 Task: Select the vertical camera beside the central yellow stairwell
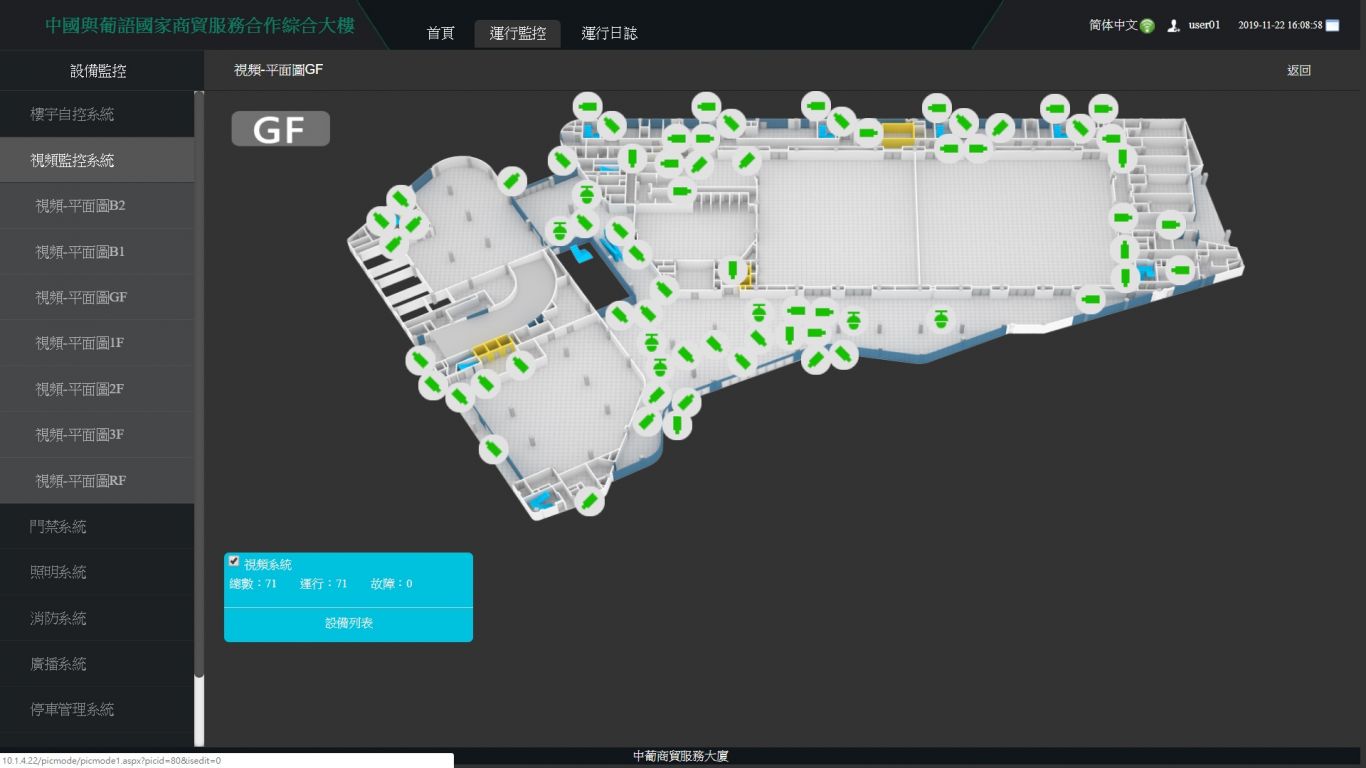tap(732, 268)
